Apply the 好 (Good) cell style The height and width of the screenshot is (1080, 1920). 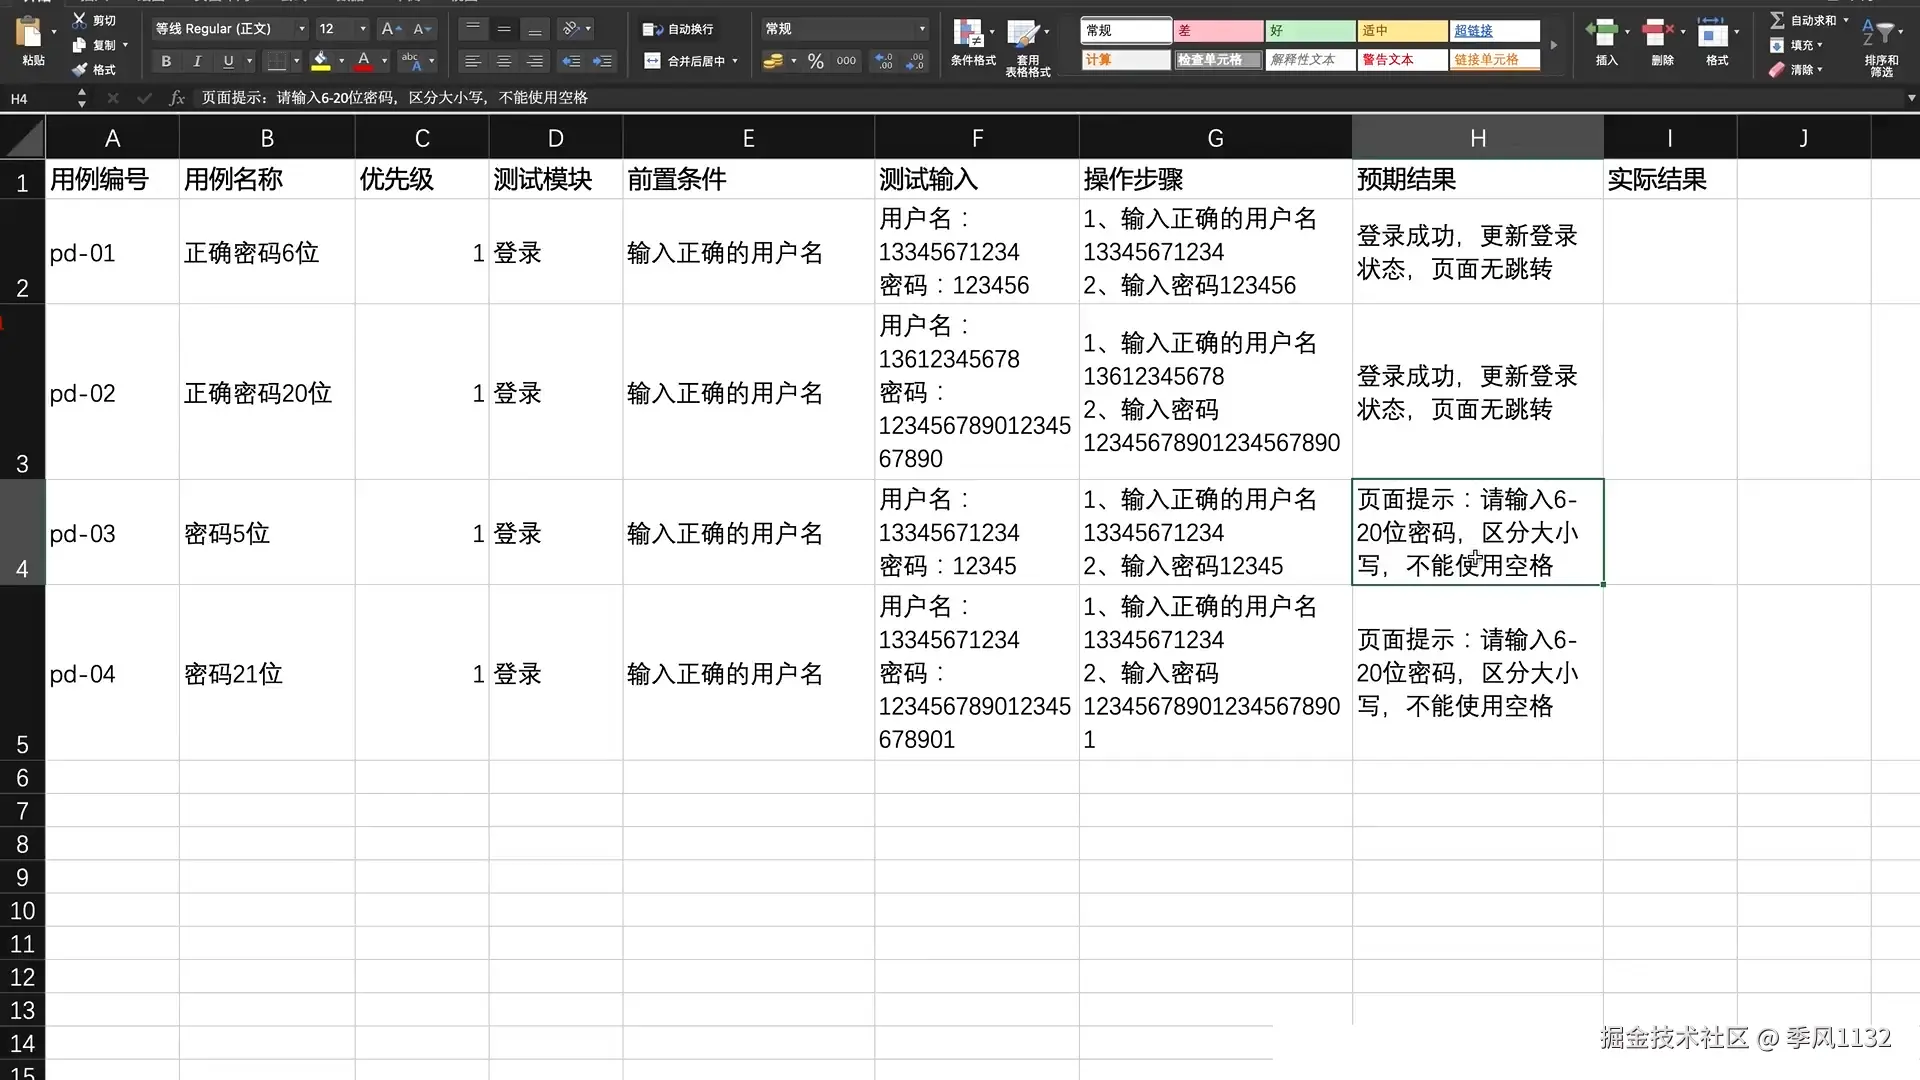pos(1310,31)
